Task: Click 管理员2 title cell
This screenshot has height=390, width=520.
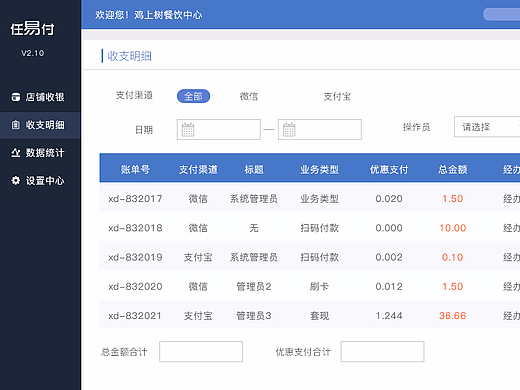Action: [254, 286]
